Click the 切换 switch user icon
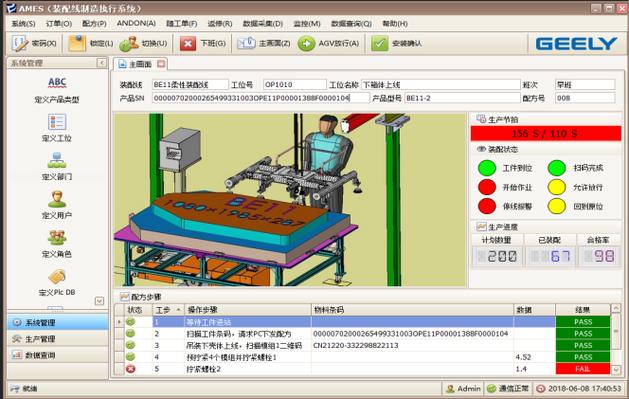Image resolution: width=629 pixels, height=399 pixels. pos(129,43)
